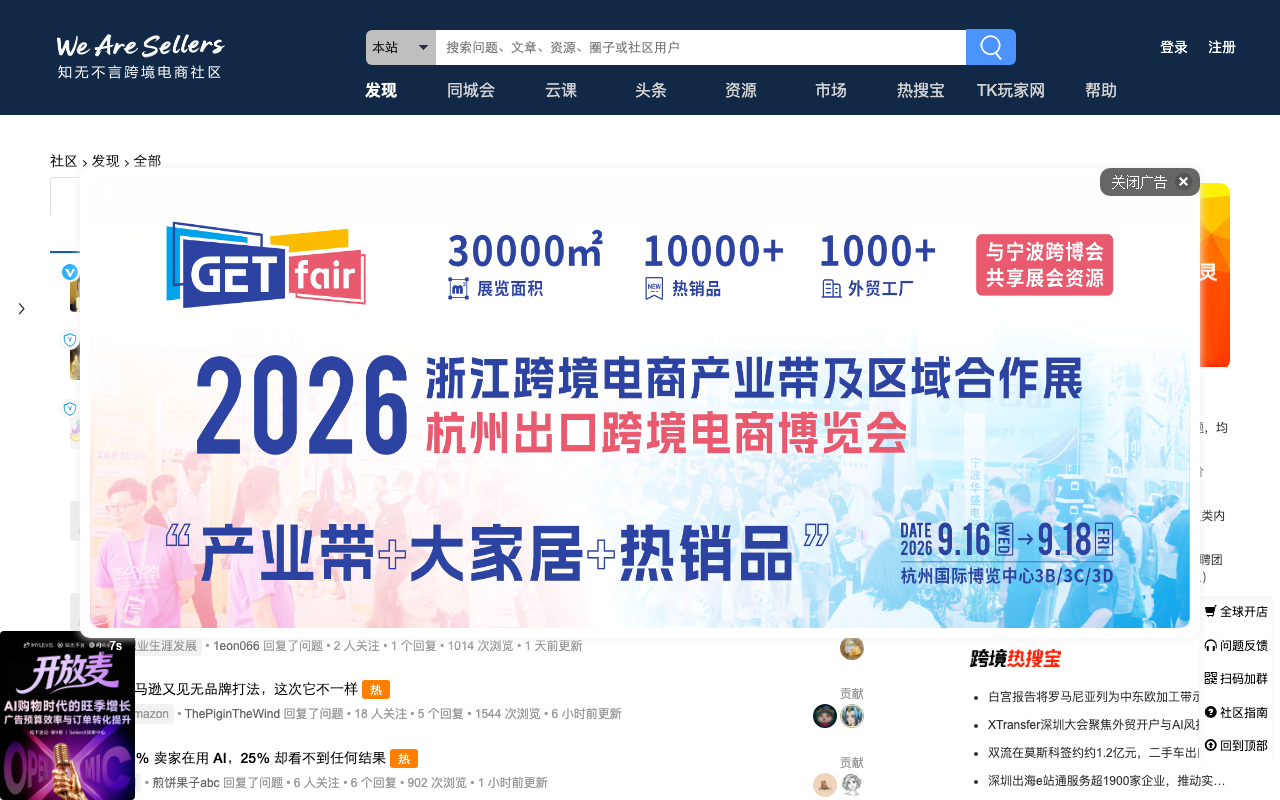
Task: Open hot search item starting with 深圳出海e站通
Action: point(1106,780)
